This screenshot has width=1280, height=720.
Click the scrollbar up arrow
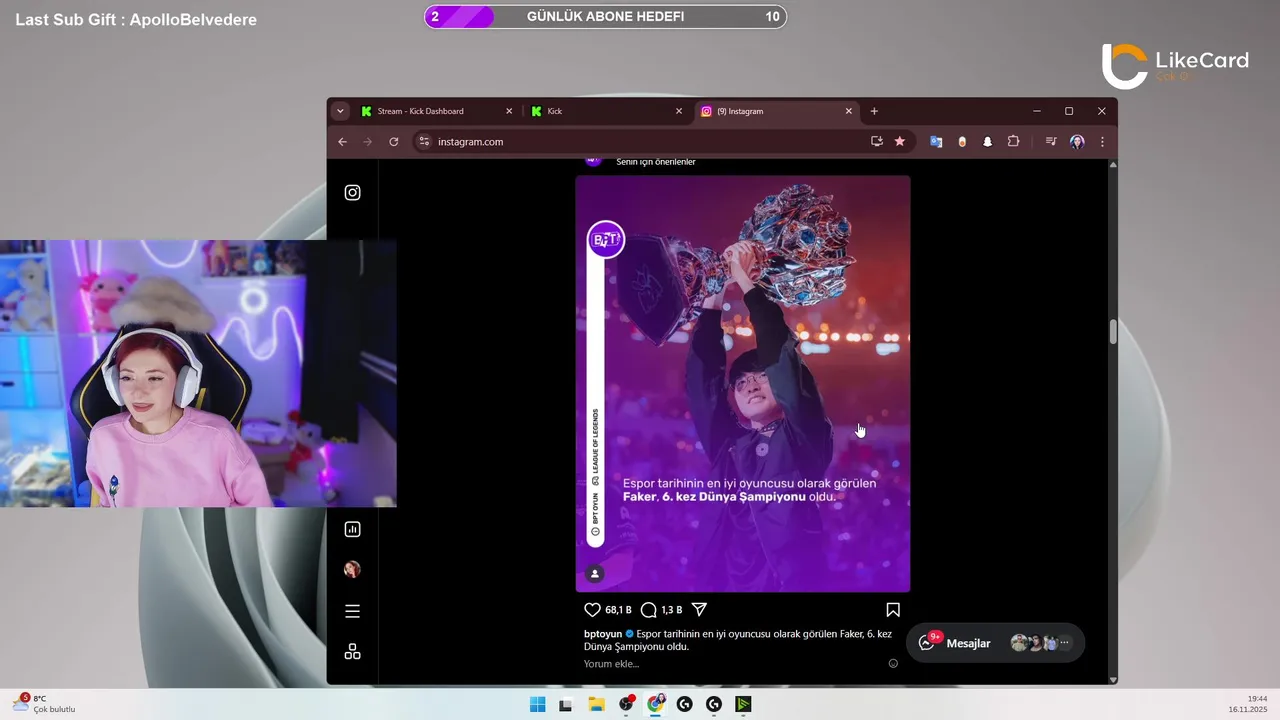point(1113,165)
